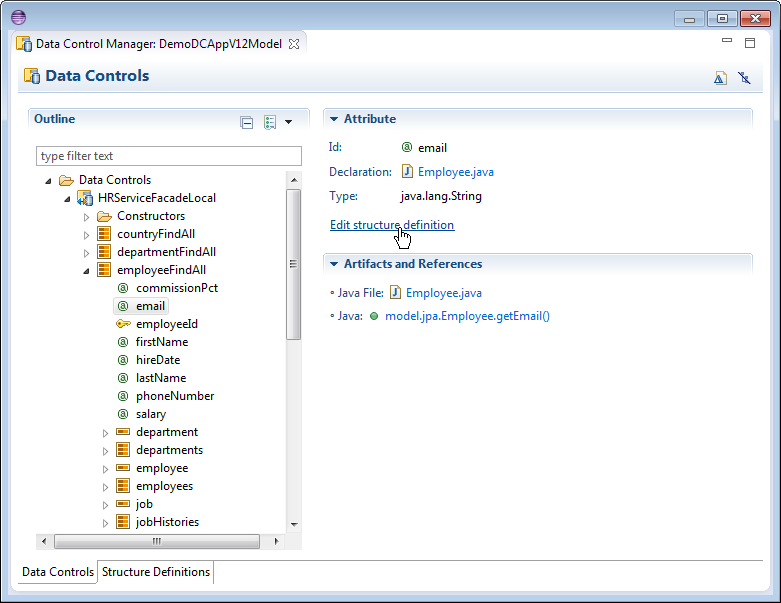Click the outline scroll up arrow
781x603 pixels.
click(x=294, y=180)
